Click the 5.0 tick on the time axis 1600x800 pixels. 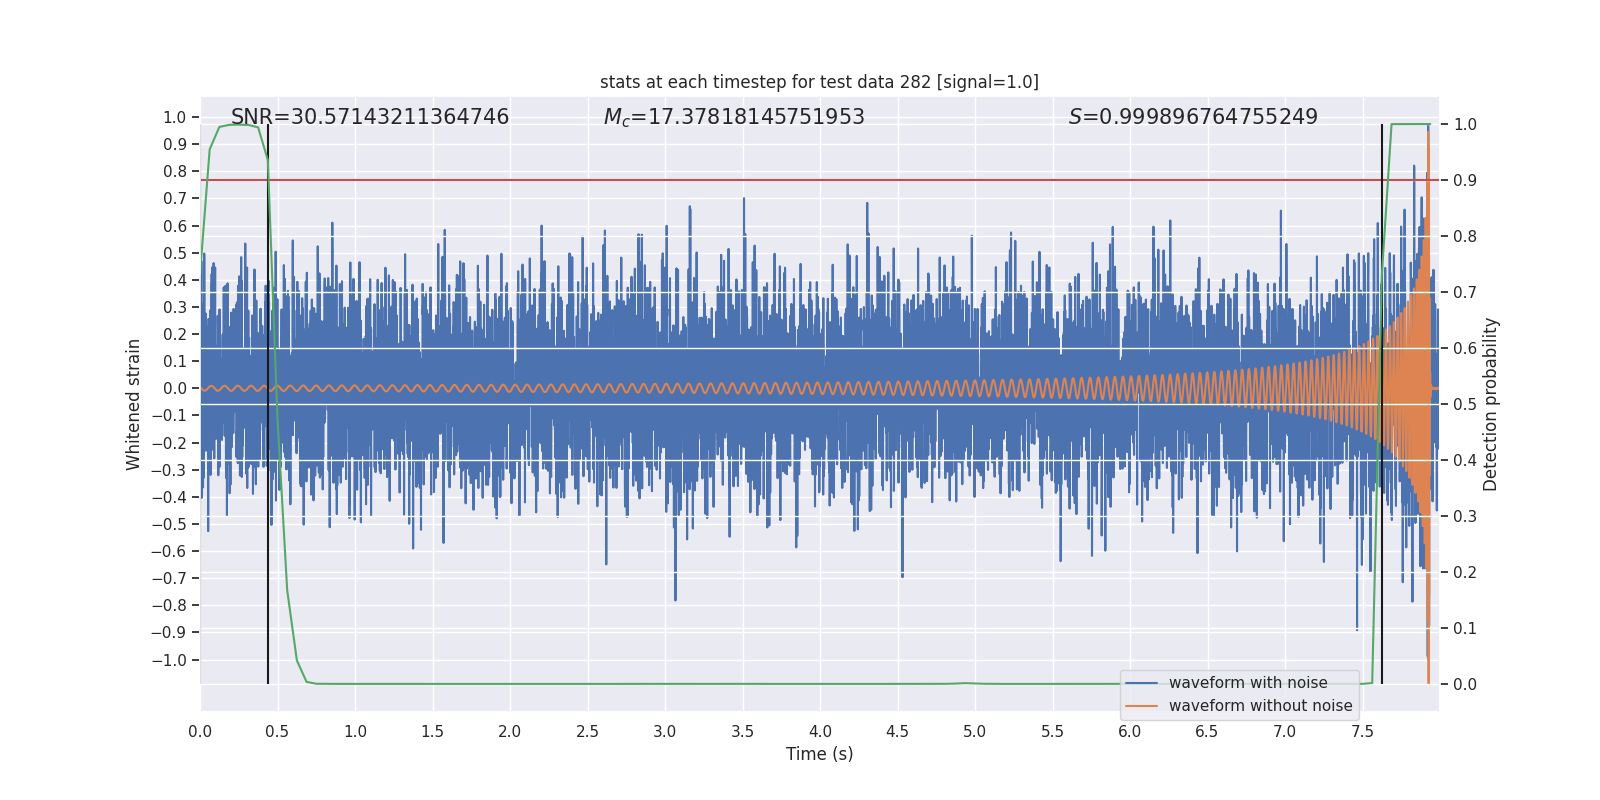[975, 731]
